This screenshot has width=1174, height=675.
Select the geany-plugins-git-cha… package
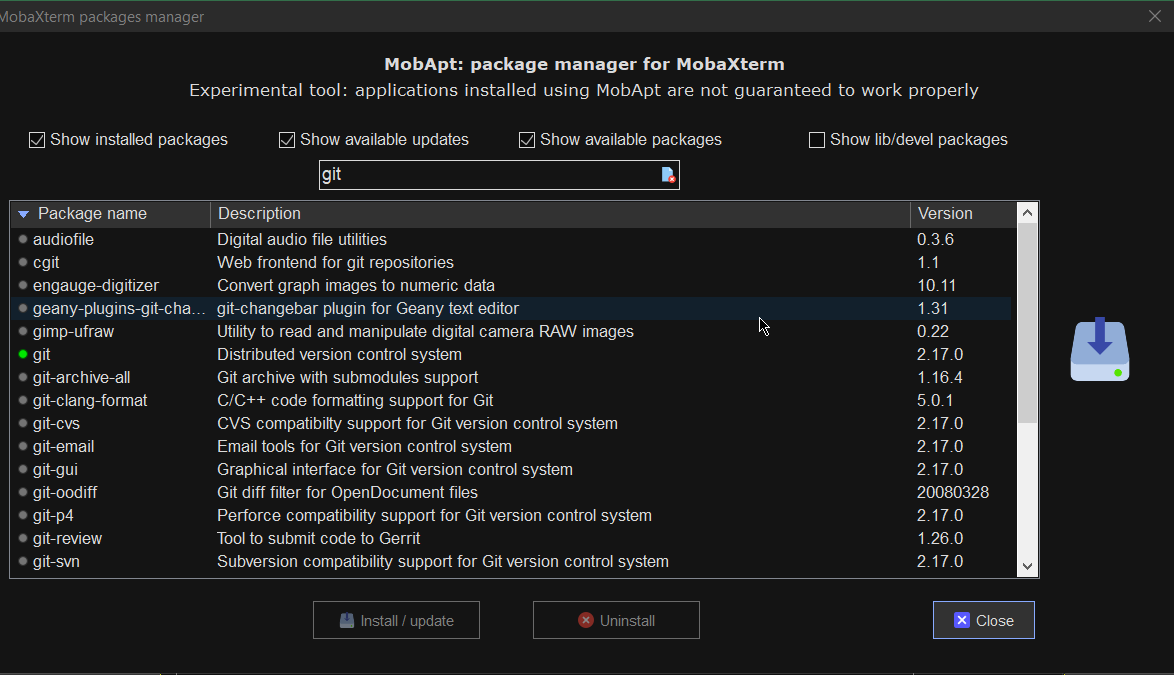pyautogui.click(x=119, y=308)
